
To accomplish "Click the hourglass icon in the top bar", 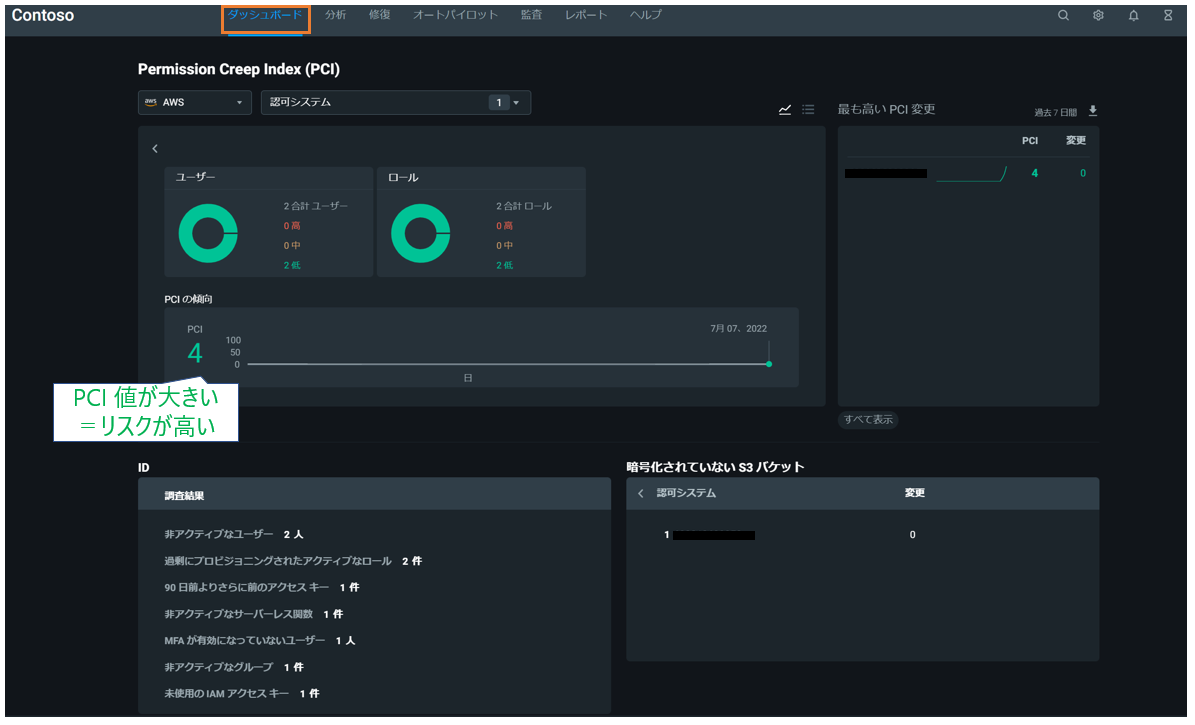I will pos(1168,15).
